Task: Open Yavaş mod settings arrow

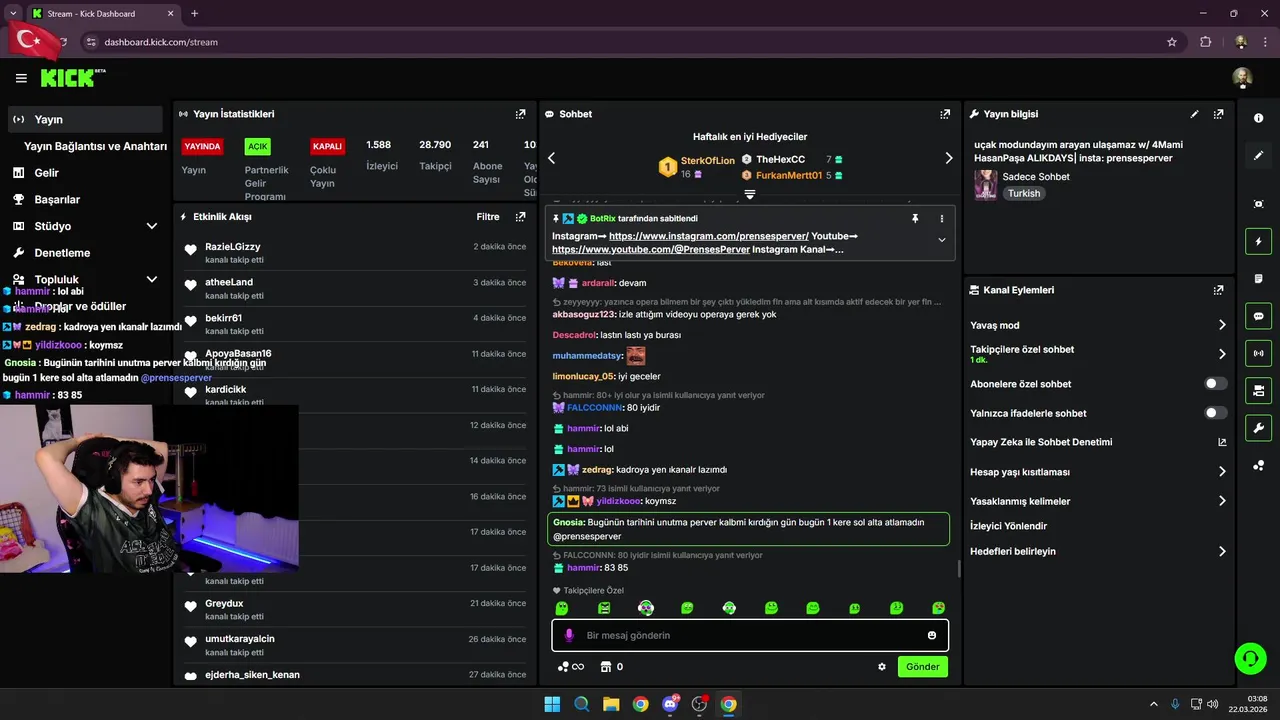Action: [x=1222, y=325]
